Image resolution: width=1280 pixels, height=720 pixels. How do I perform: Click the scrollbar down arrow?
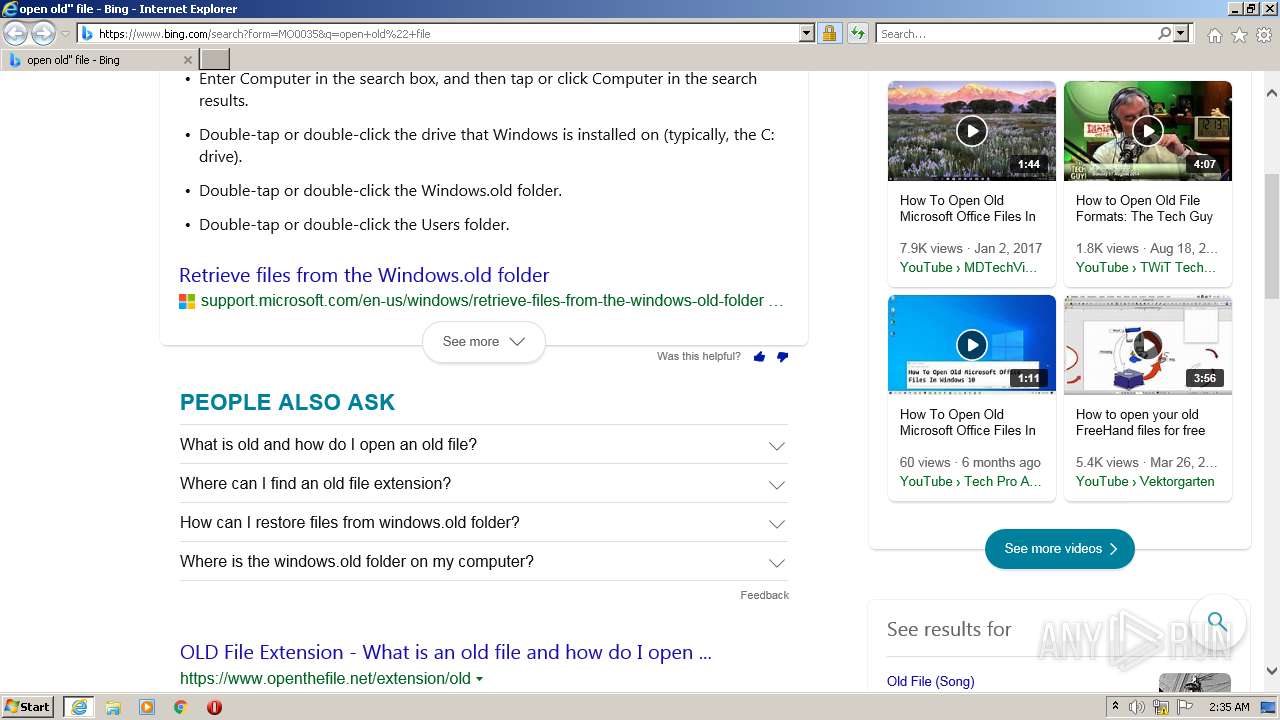click(1272, 672)
